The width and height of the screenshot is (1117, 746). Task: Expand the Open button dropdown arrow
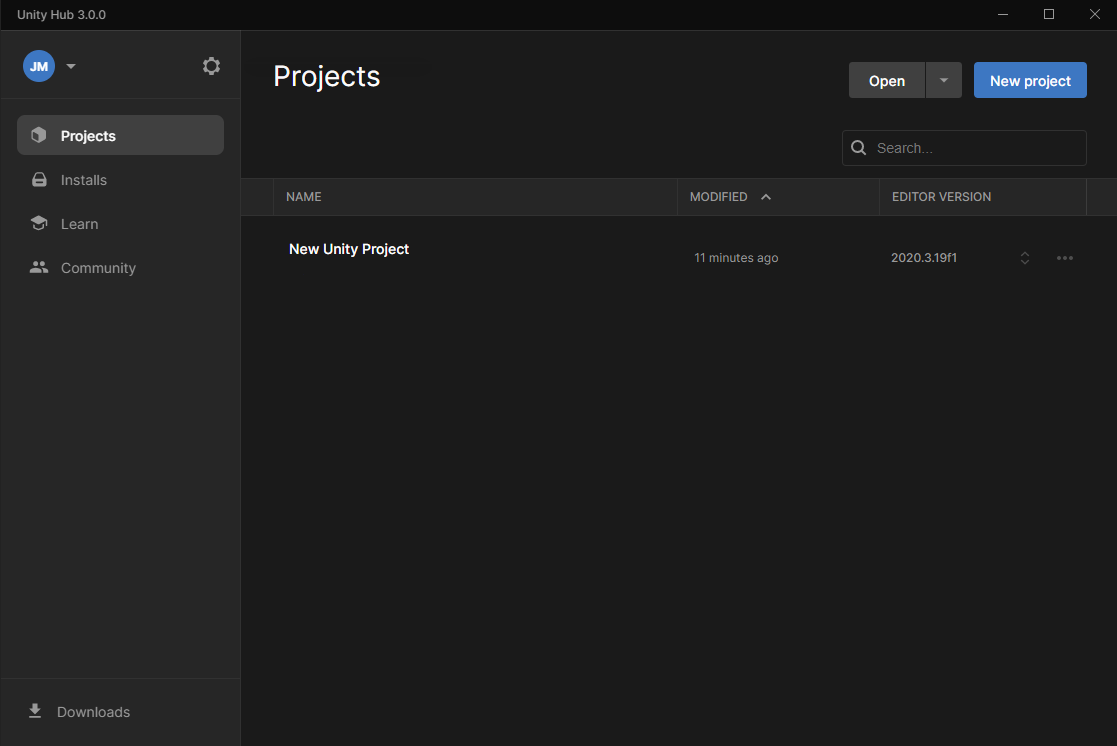coord(943,81)
